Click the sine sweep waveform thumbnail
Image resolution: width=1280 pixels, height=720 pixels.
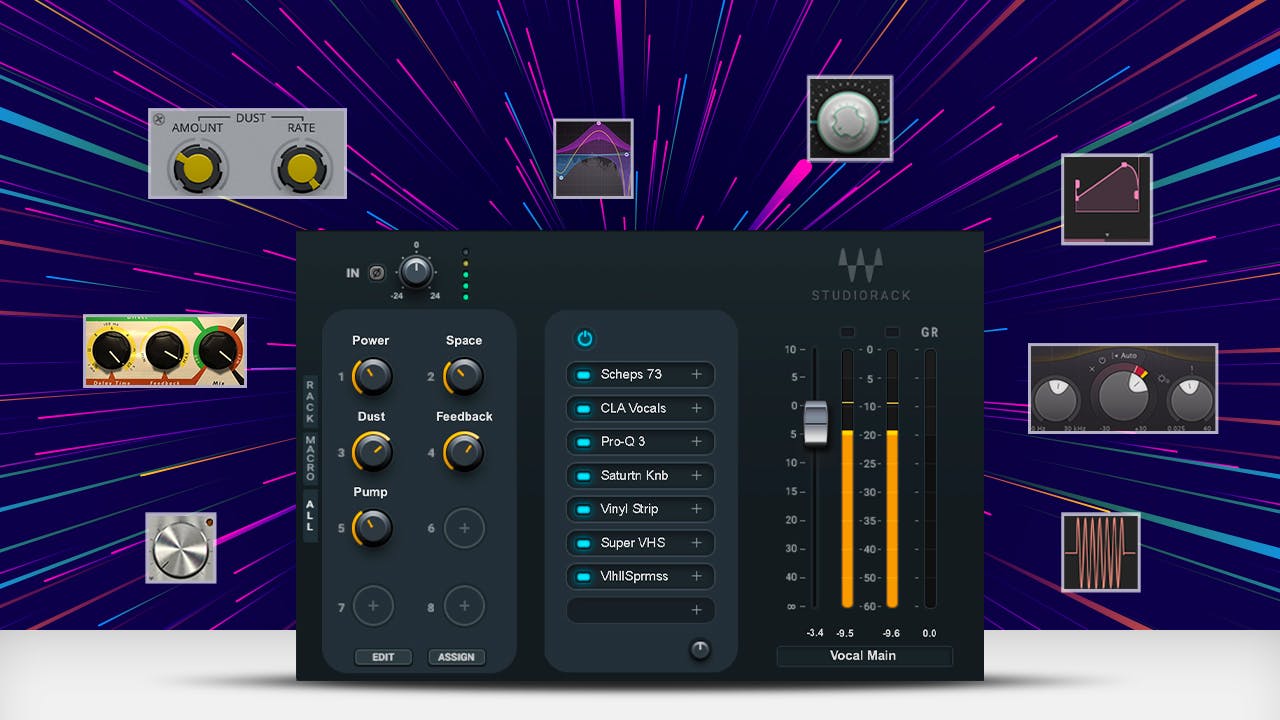pos(1101,551)
